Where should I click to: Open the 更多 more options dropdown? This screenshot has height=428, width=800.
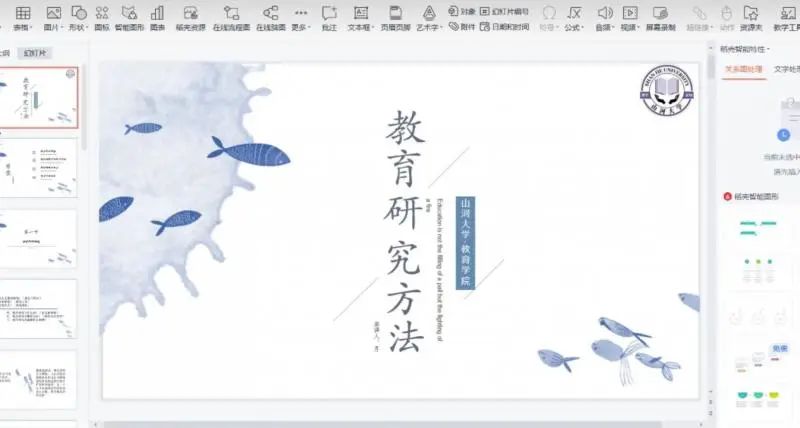click(301, 17)
